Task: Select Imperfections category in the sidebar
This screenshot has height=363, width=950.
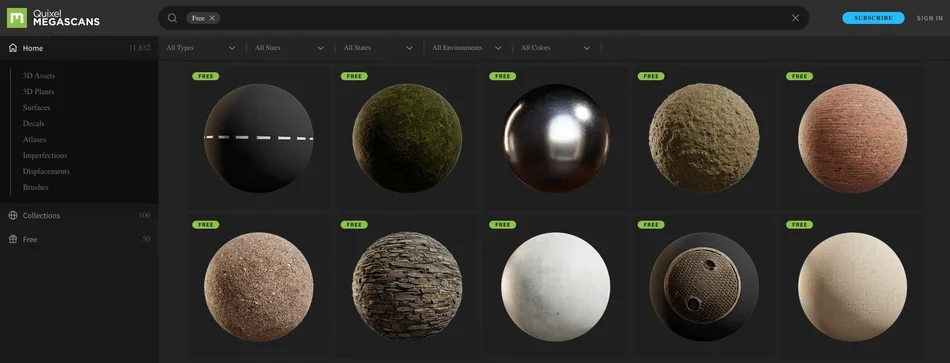Action: [45, 155]
